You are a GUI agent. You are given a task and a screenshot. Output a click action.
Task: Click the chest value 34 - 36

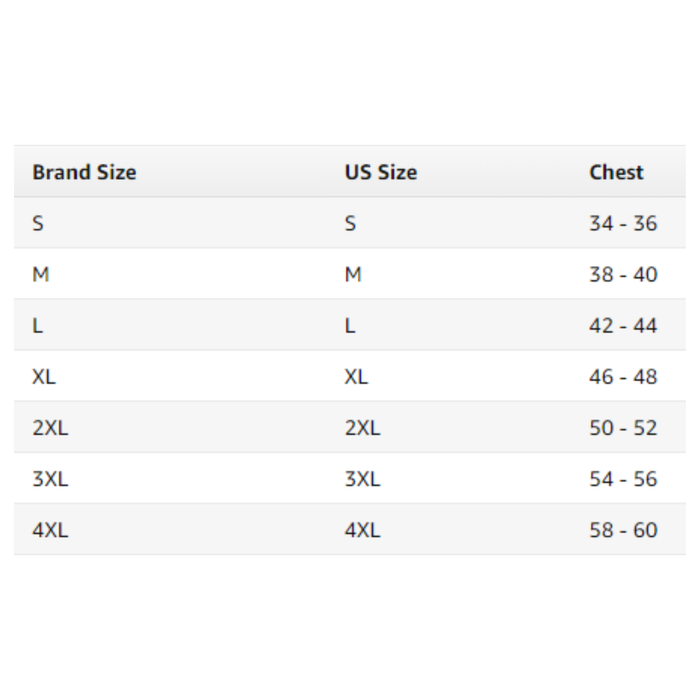click(x=623, y=223)
